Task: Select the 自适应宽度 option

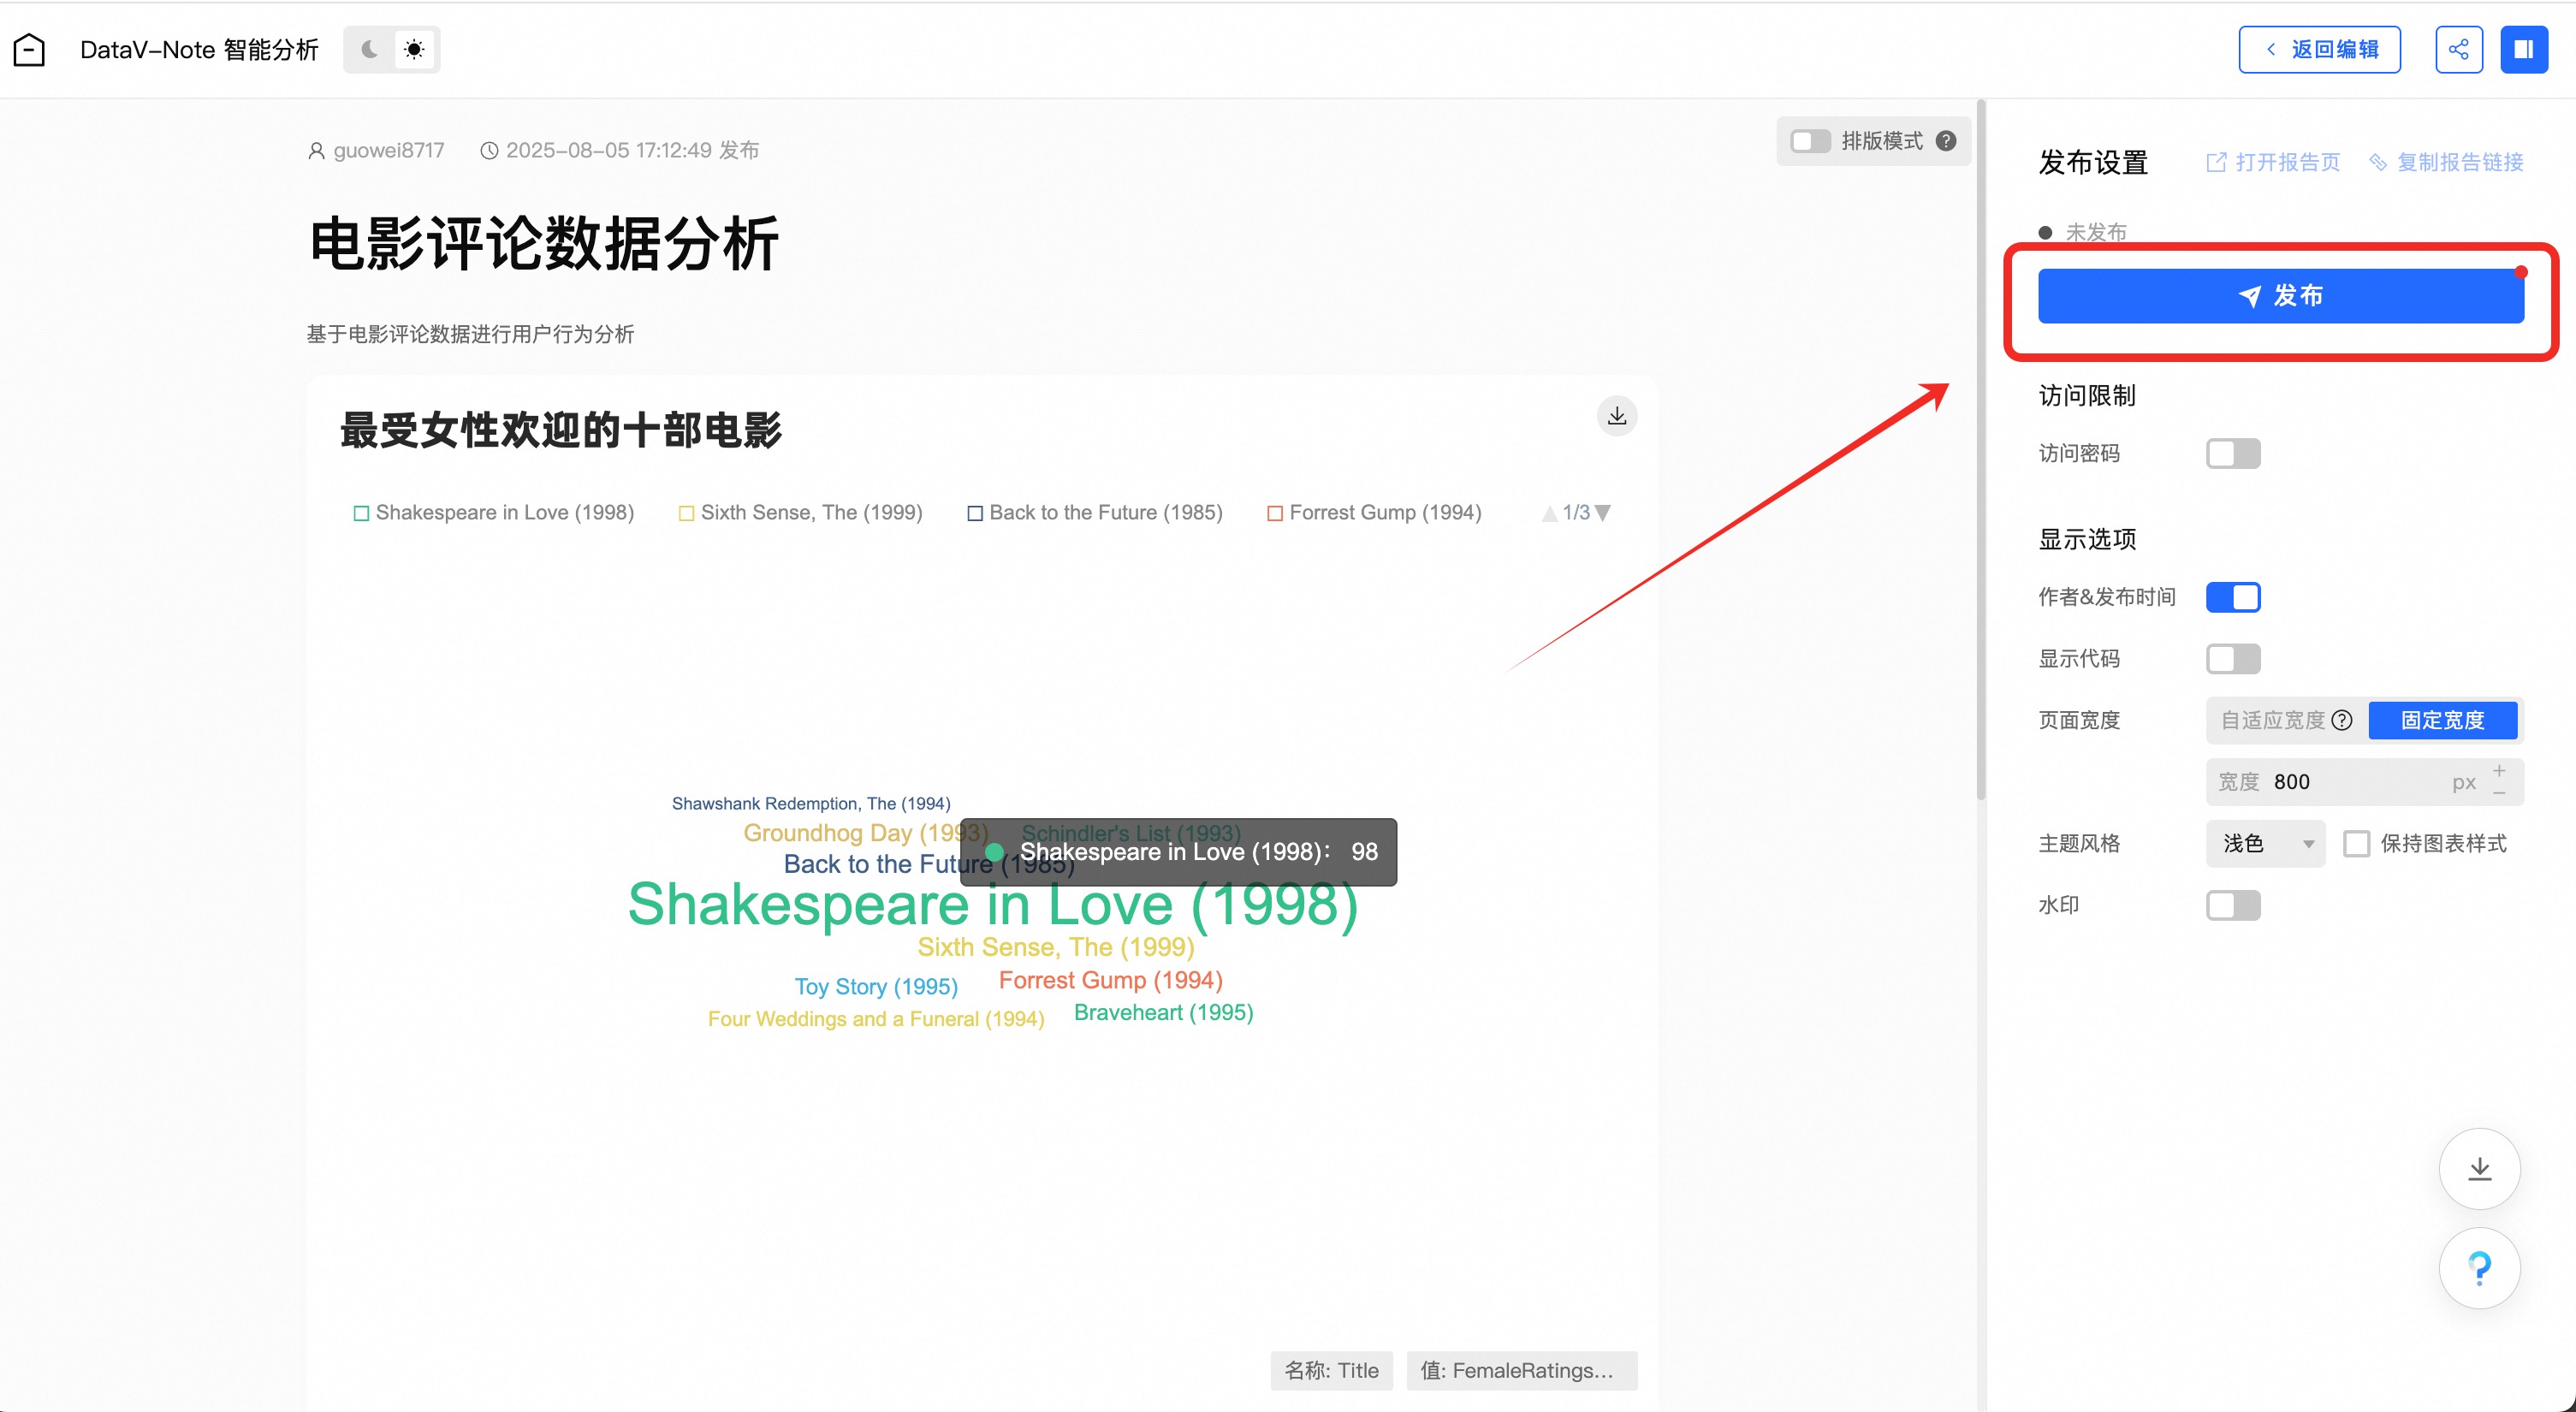Action: click(2272, 720)
